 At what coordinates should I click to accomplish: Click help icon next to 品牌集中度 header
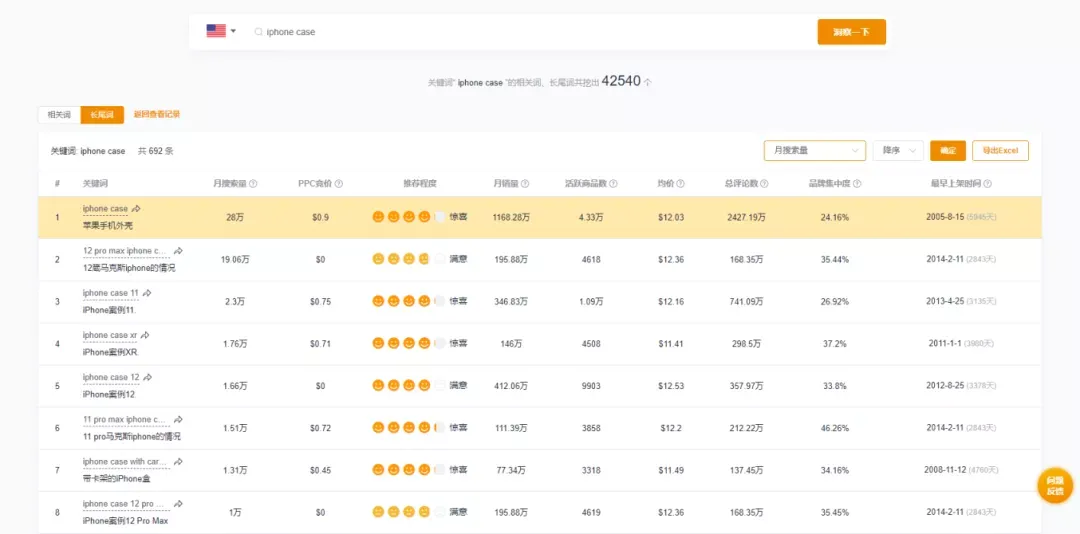pyautogui.click(x=857, y=184)
